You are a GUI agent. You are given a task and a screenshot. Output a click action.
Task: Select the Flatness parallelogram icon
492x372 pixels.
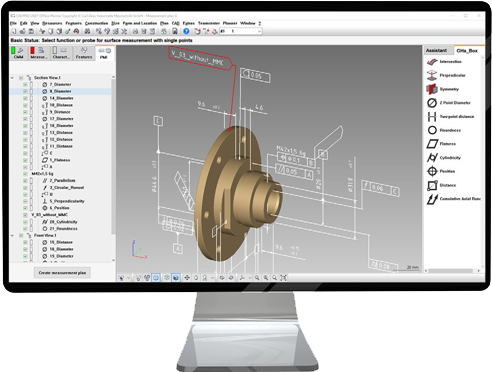(432, 144)
